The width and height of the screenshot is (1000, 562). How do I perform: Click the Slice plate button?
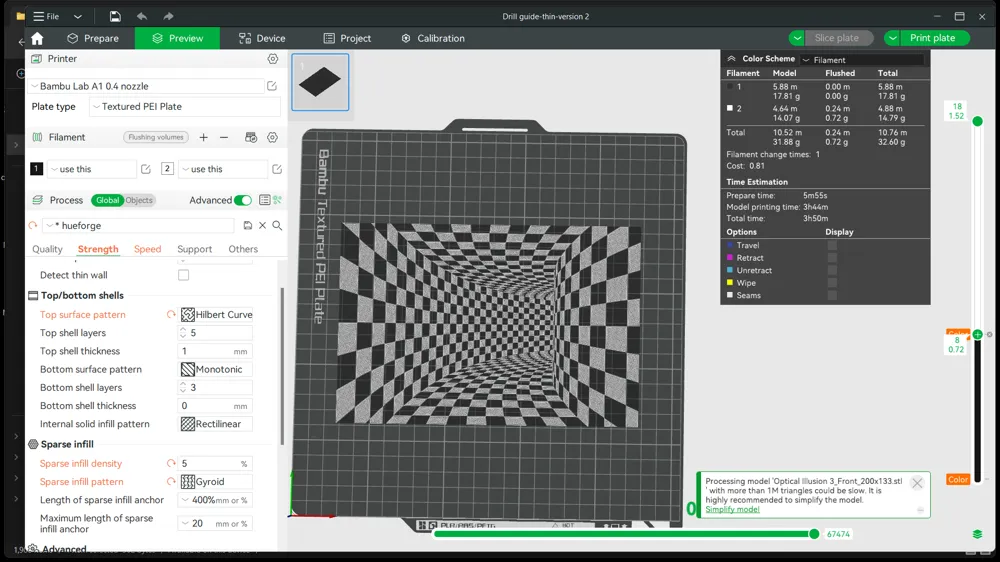837,38
